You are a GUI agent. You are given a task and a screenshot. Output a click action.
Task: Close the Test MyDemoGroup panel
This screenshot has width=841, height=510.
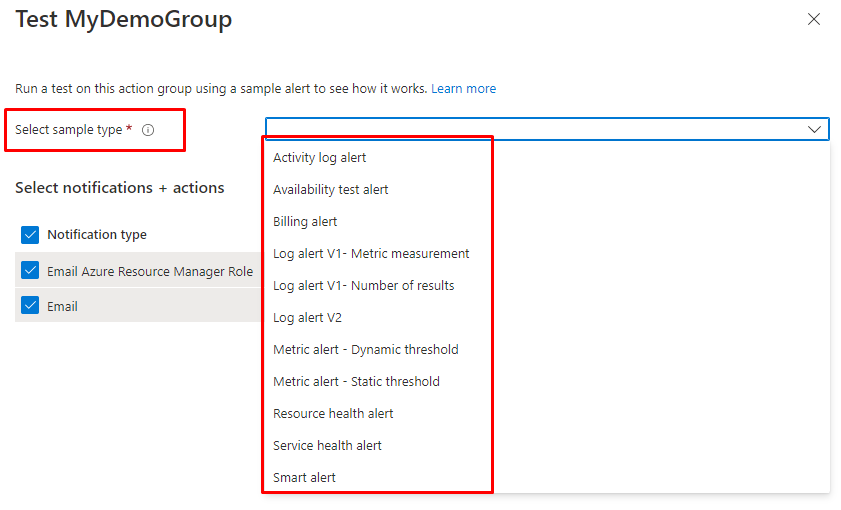[x=814, y=19]
